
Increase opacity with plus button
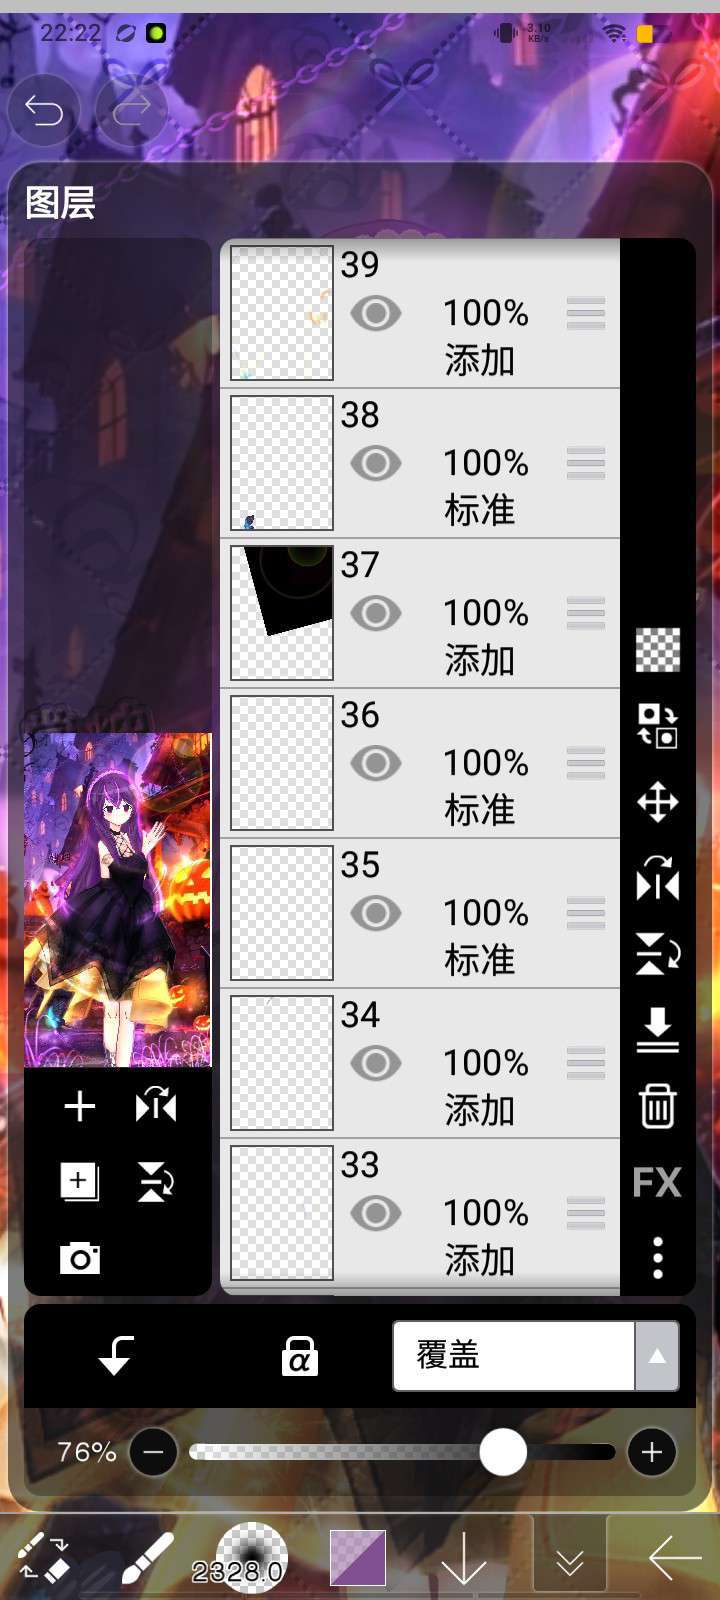[652, 1452]
